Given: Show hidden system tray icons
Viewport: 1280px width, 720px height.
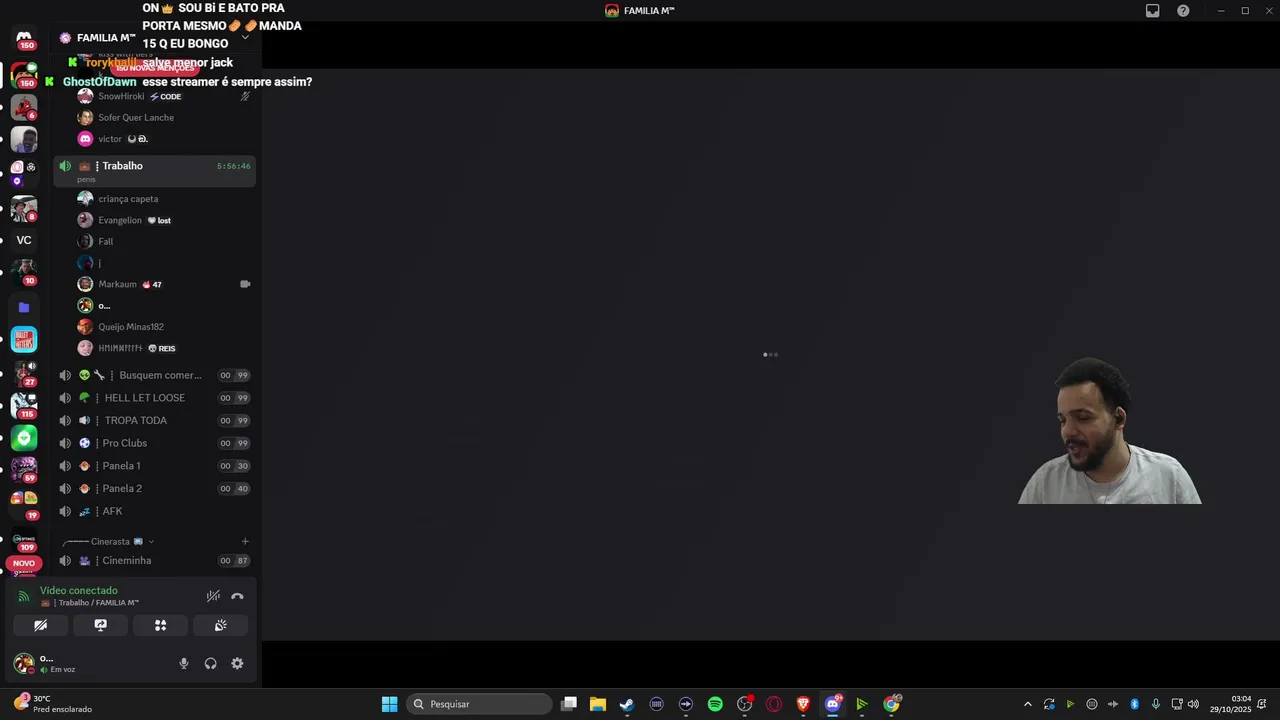Looking at the screenshot, I should [x=1027, y=704].
